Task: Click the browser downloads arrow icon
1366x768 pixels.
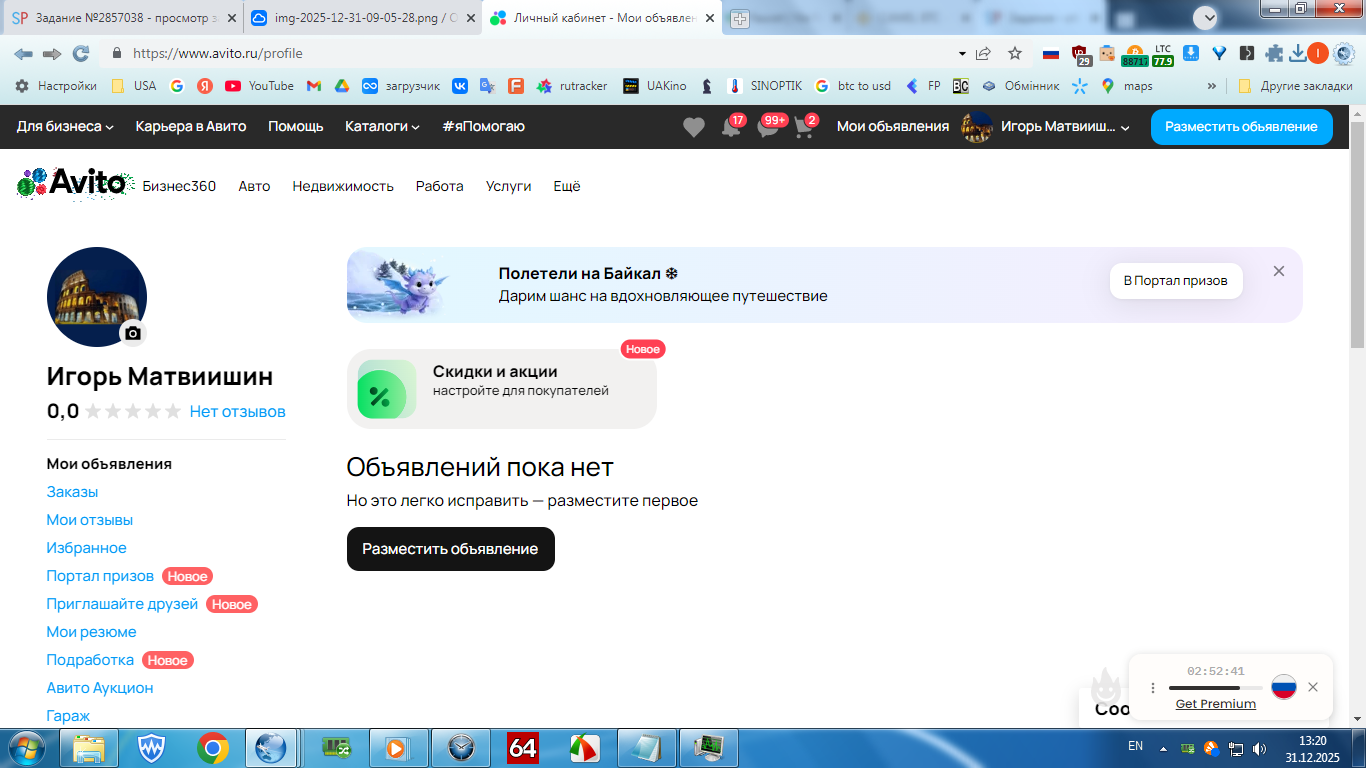Action: point(1298,54)
